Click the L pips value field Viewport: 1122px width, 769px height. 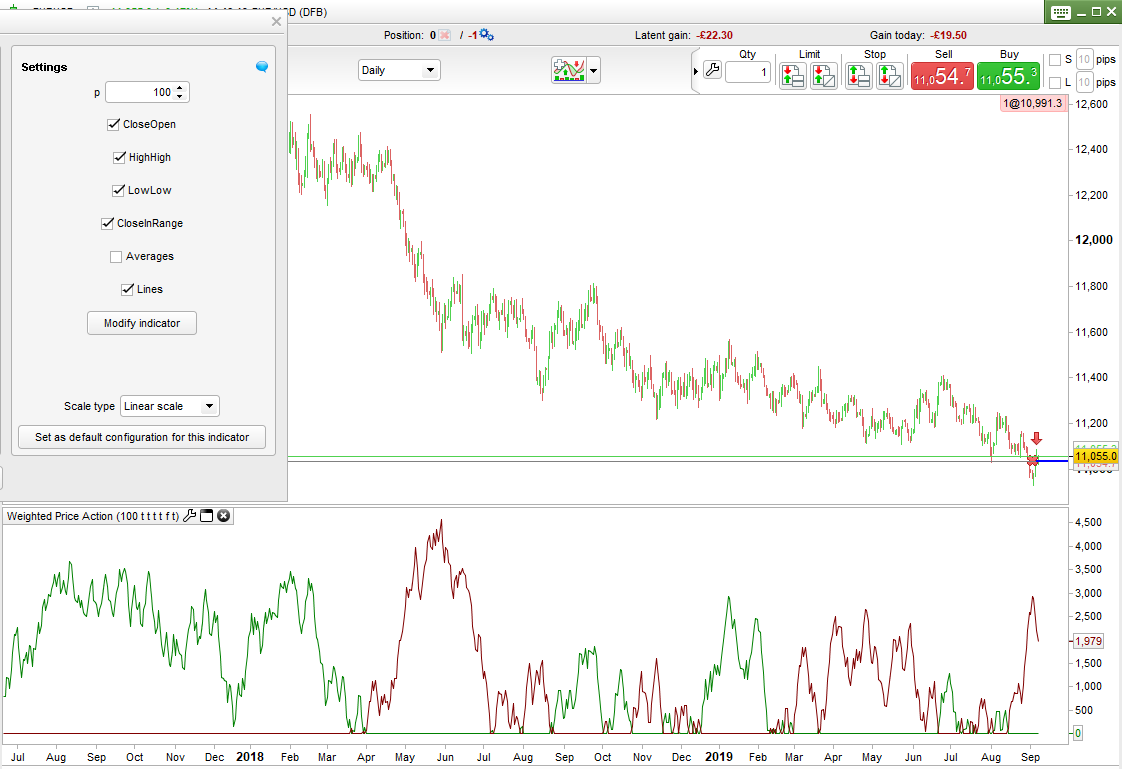tap(1084, 82)
